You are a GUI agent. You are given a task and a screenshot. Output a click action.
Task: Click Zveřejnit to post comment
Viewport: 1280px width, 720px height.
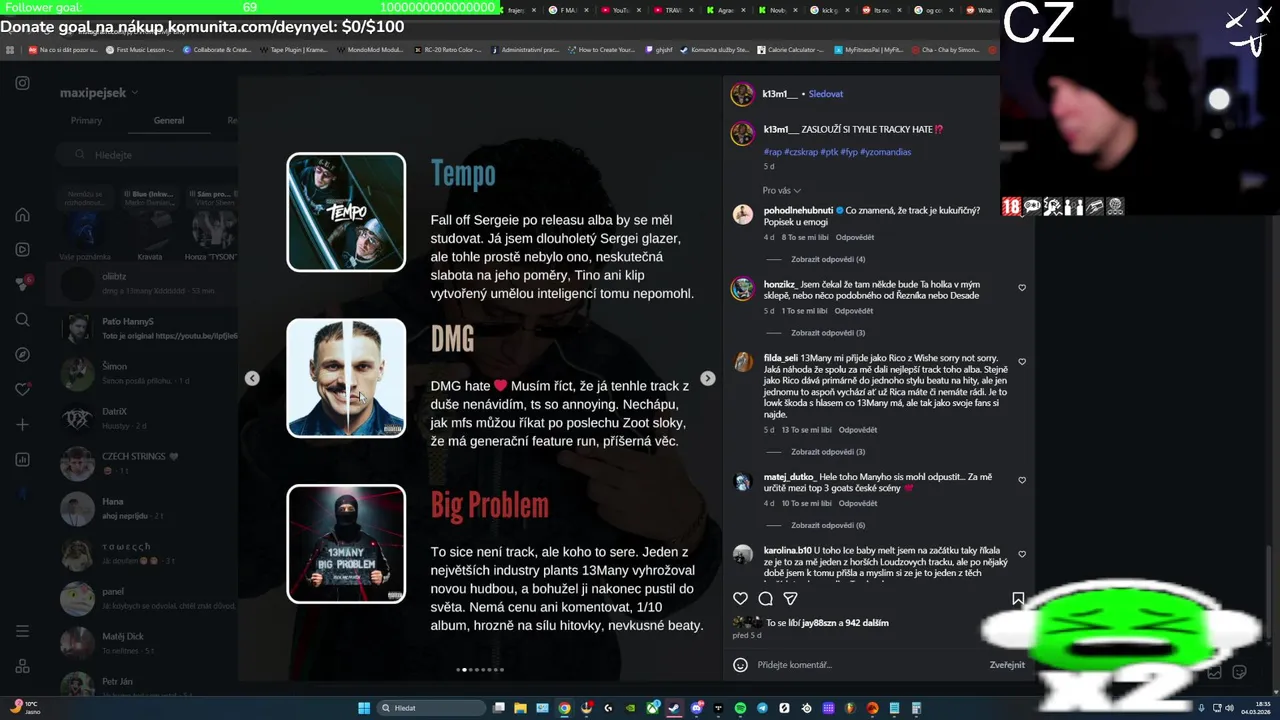click(x=1007, y=665)
